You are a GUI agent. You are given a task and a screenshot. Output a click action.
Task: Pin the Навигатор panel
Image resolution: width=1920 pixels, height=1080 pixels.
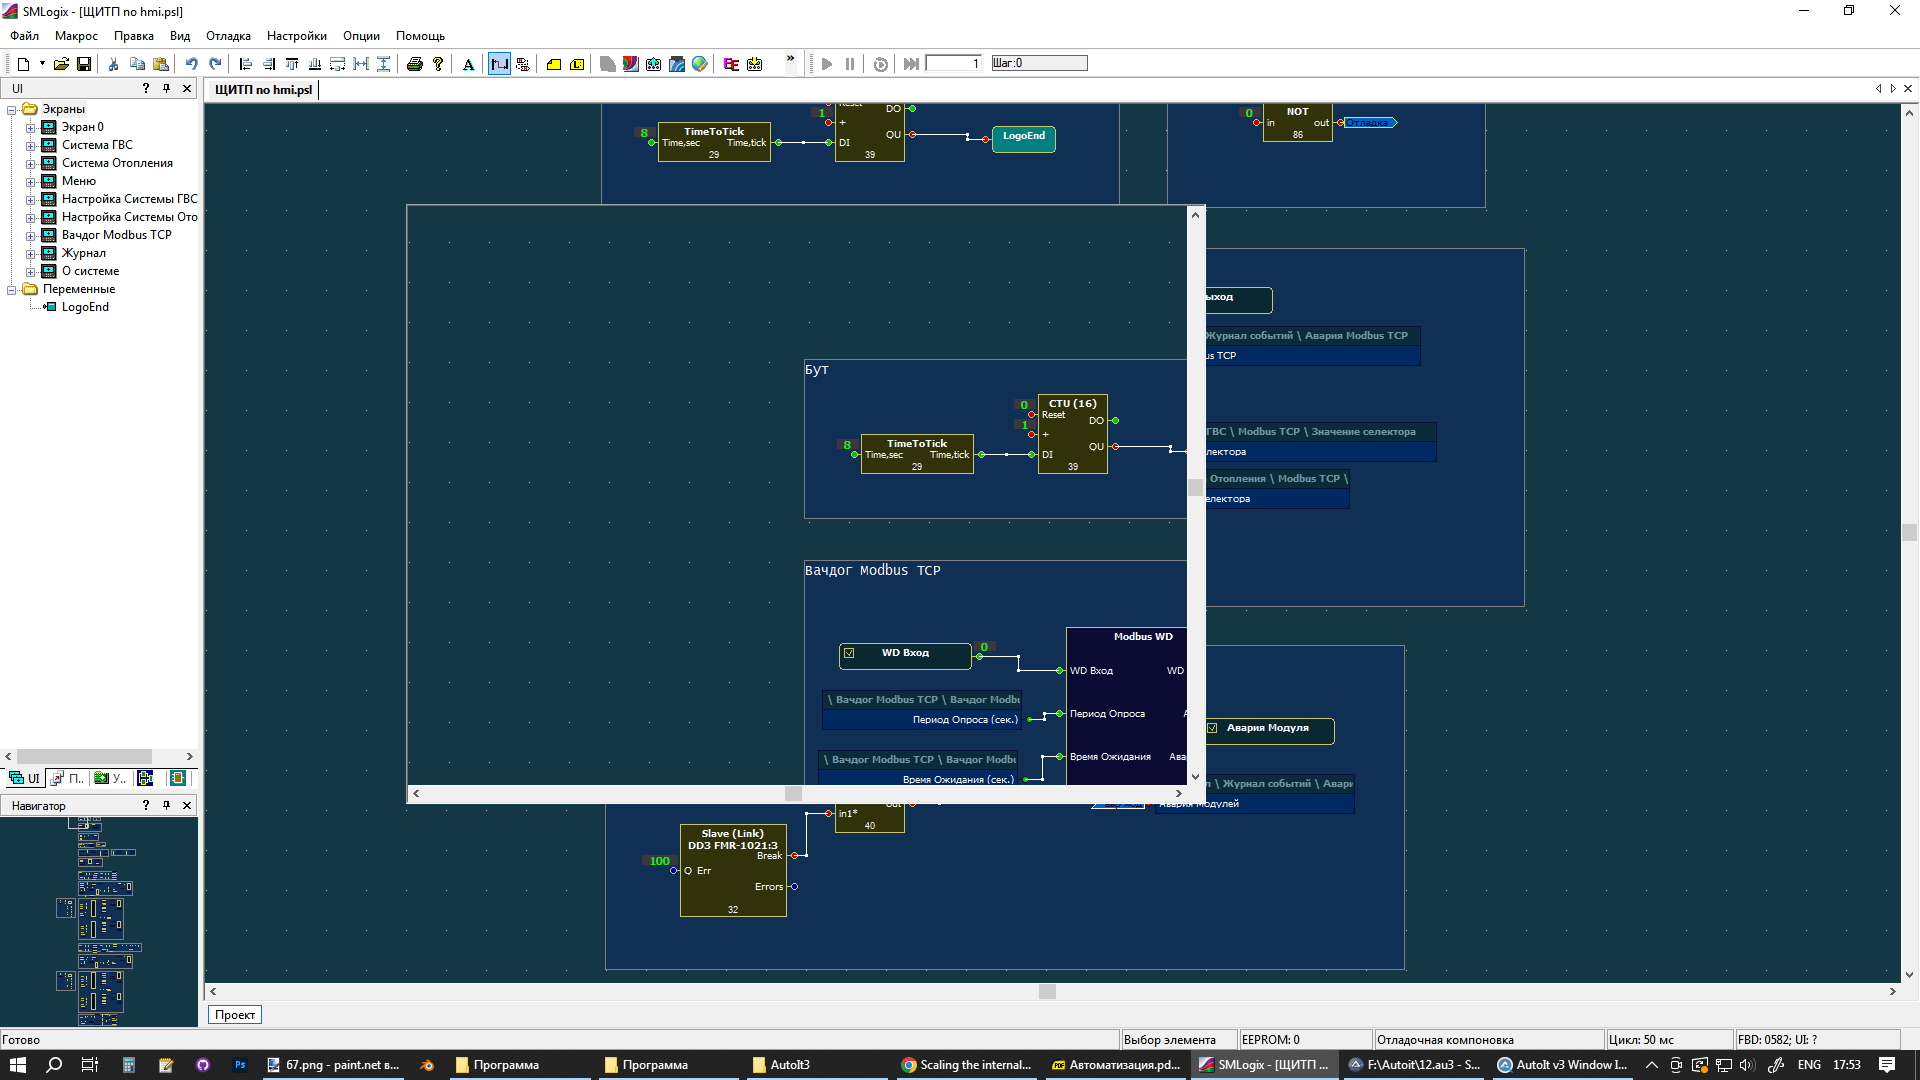[x=166, y=805]
